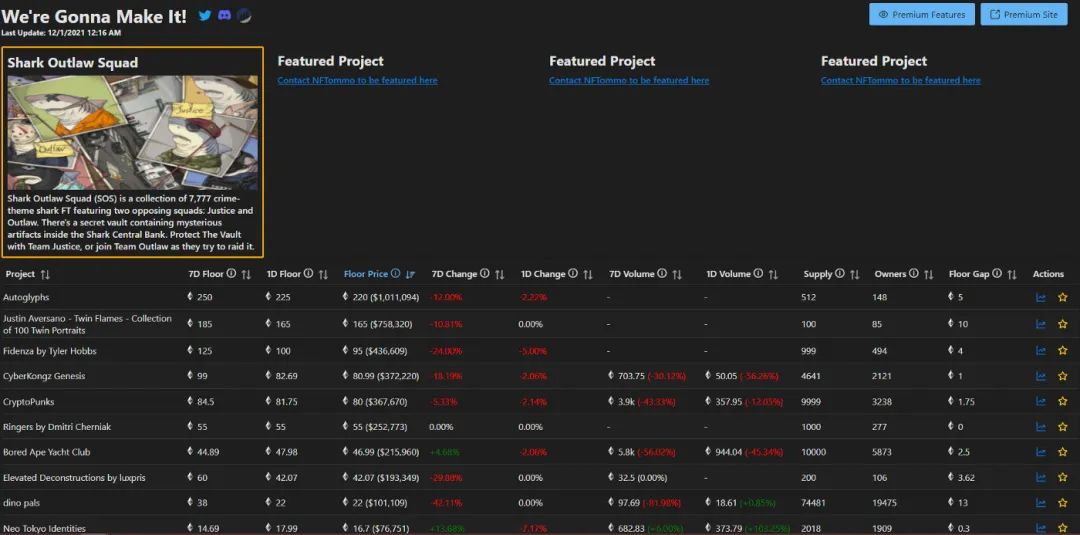Screen dimensions: 1080x535
Task: Show info icon for 1D Change
Action: (x=573, y=274)
